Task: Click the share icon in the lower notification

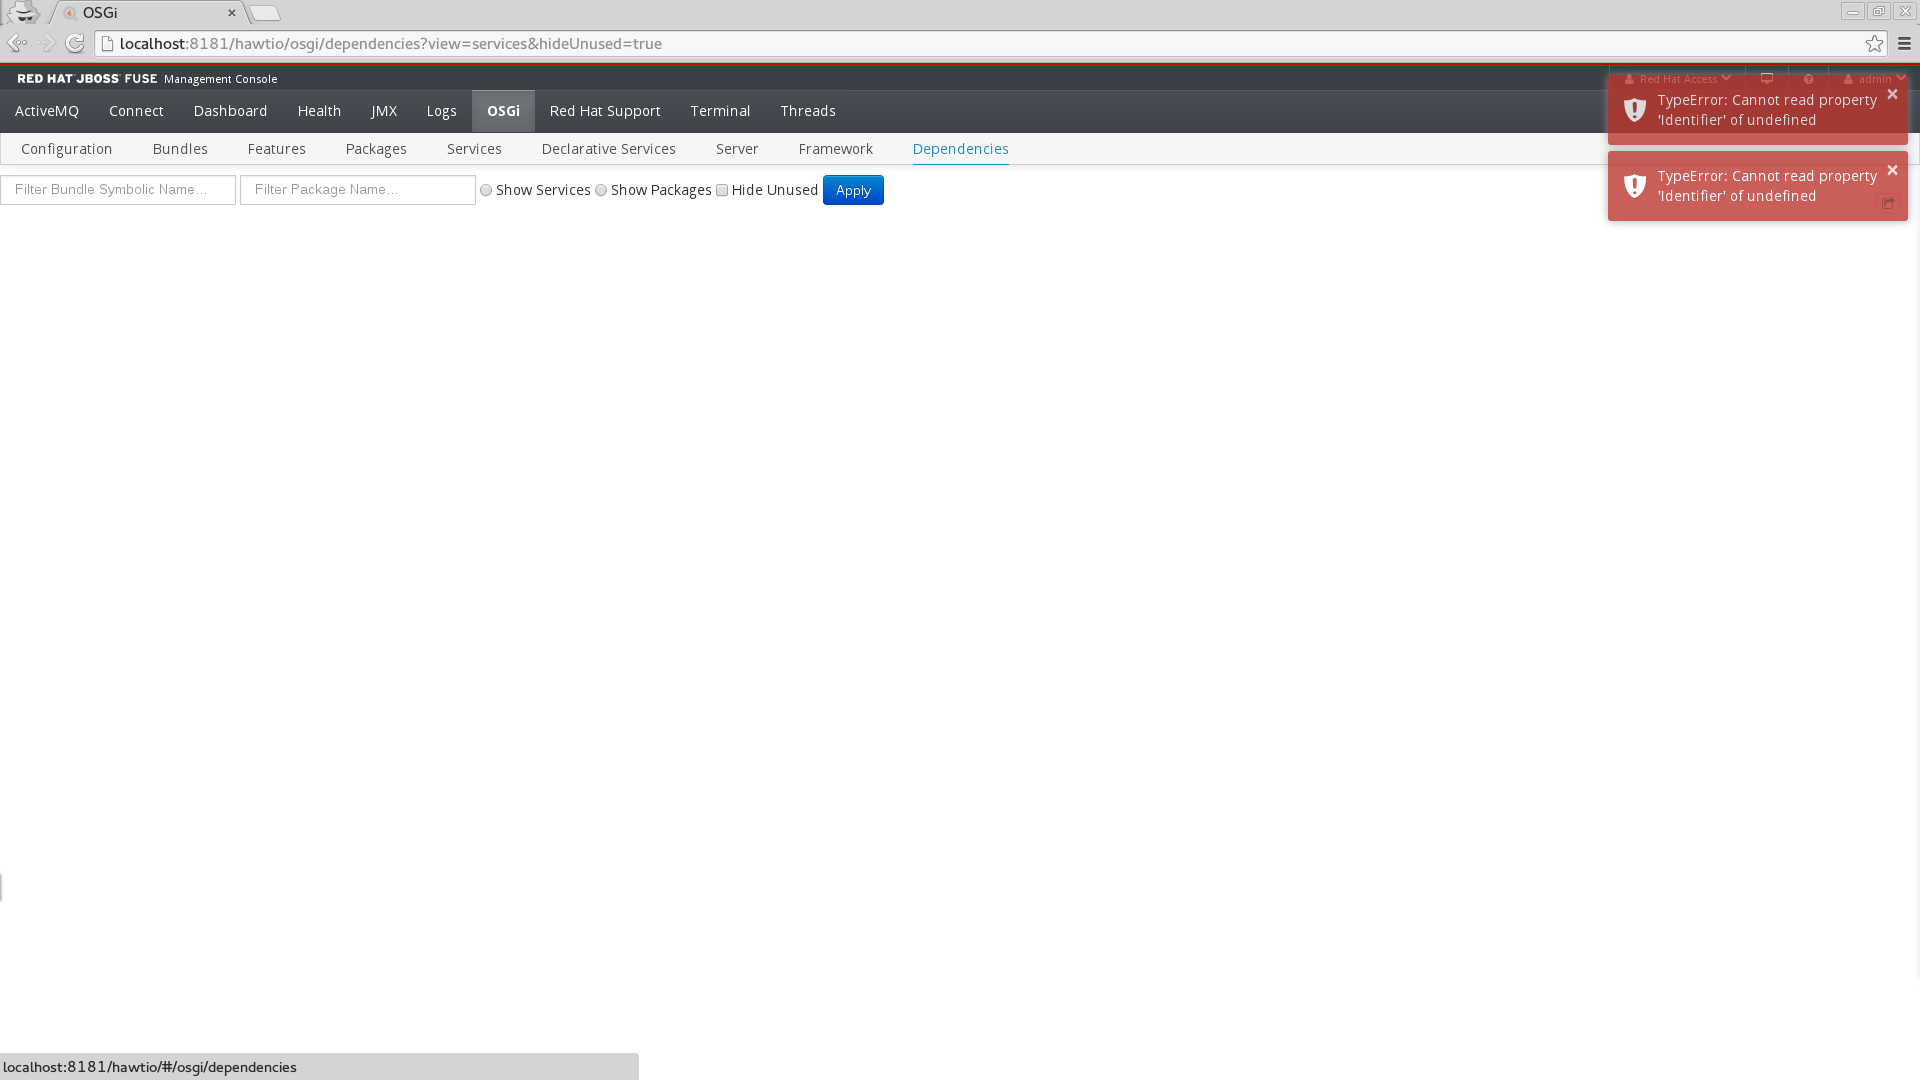Action: [x=1888, y=203]
